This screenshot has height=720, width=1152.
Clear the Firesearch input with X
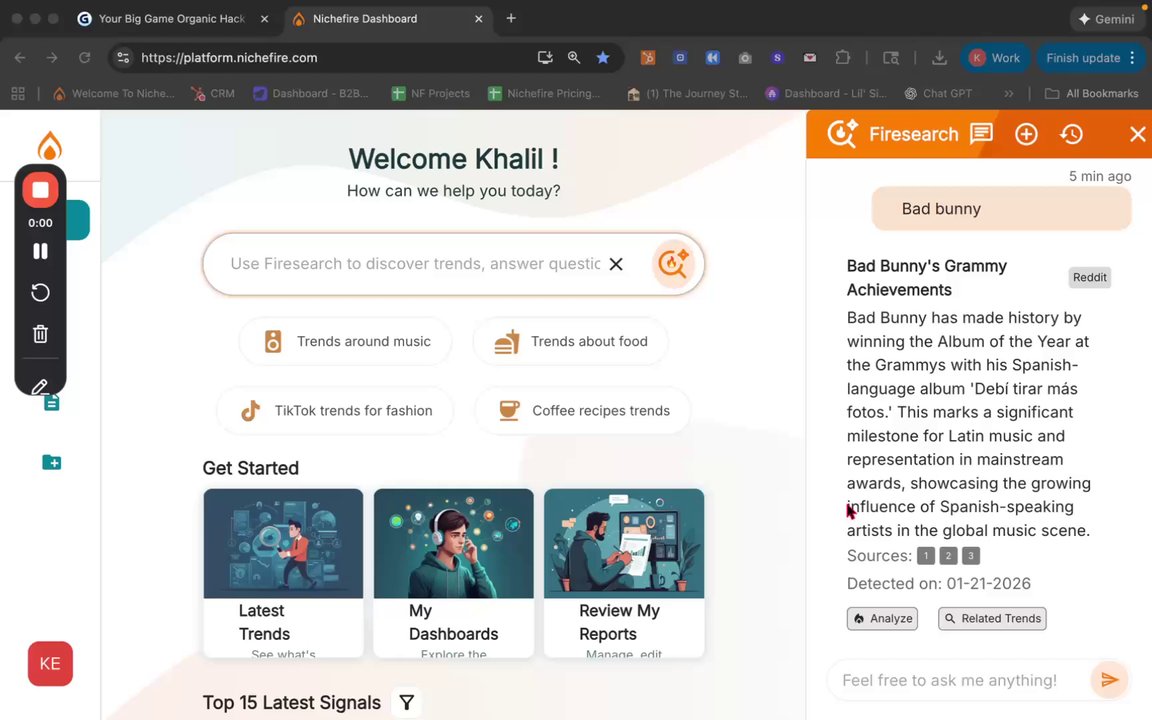click(616, 264)
